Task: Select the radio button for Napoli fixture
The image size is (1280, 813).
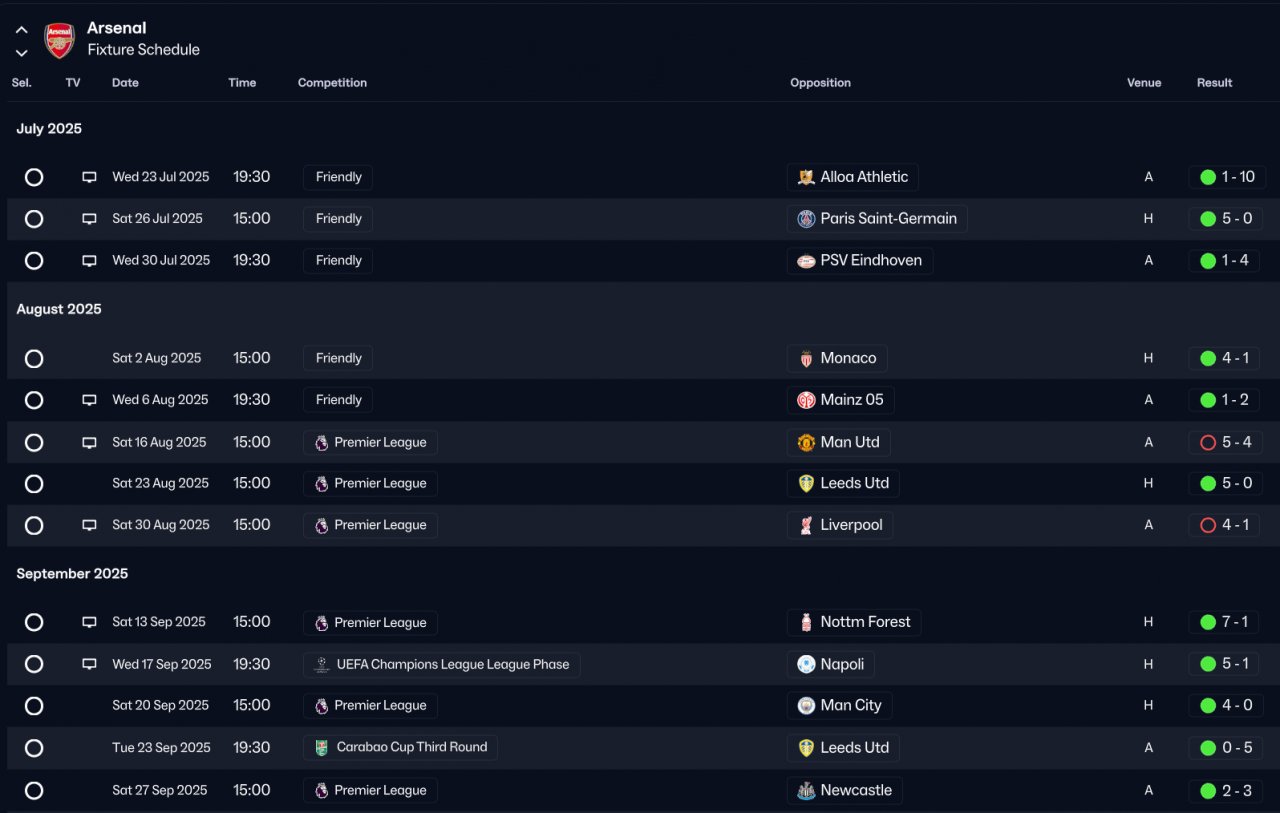Action: click(34, 664)
